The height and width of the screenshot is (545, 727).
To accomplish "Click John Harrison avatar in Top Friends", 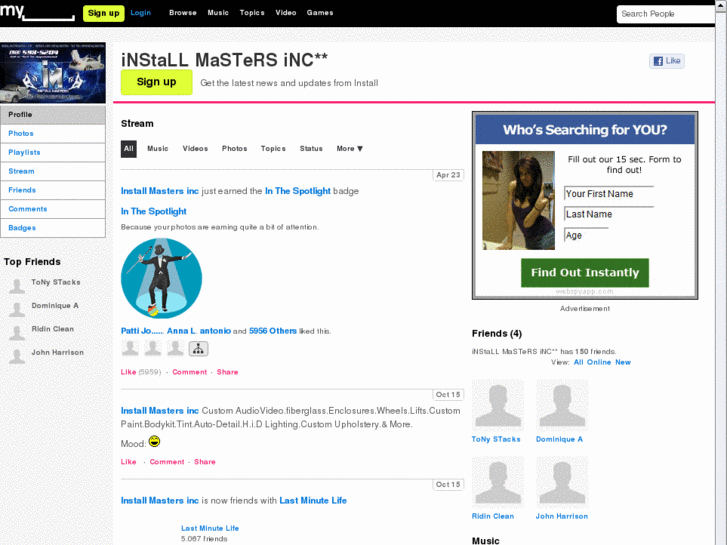I will tap(17, 356).
